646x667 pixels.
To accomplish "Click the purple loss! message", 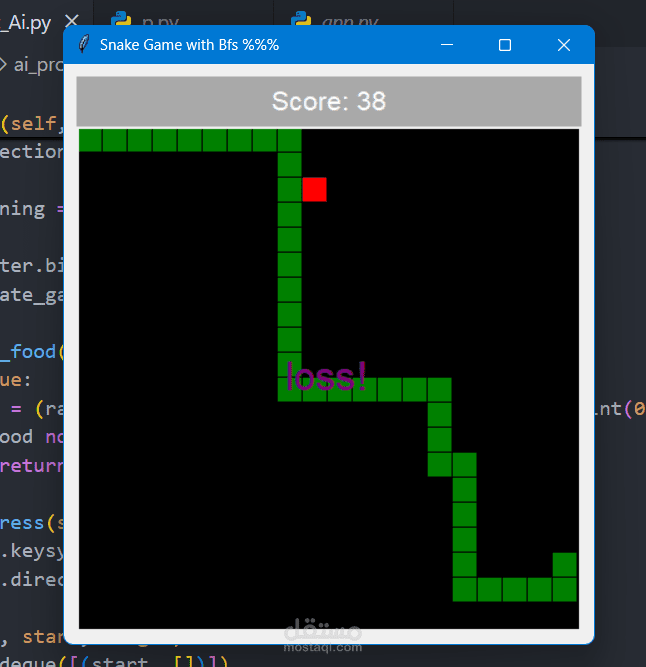I will tap(326, 376).
